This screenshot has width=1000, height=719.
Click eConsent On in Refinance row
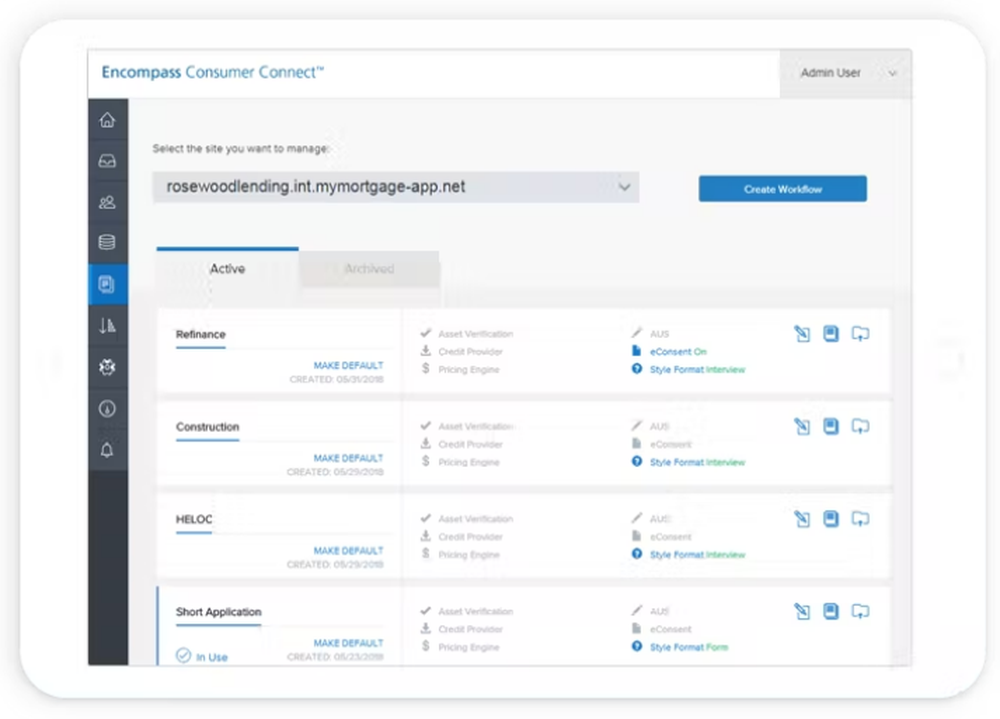678,352
